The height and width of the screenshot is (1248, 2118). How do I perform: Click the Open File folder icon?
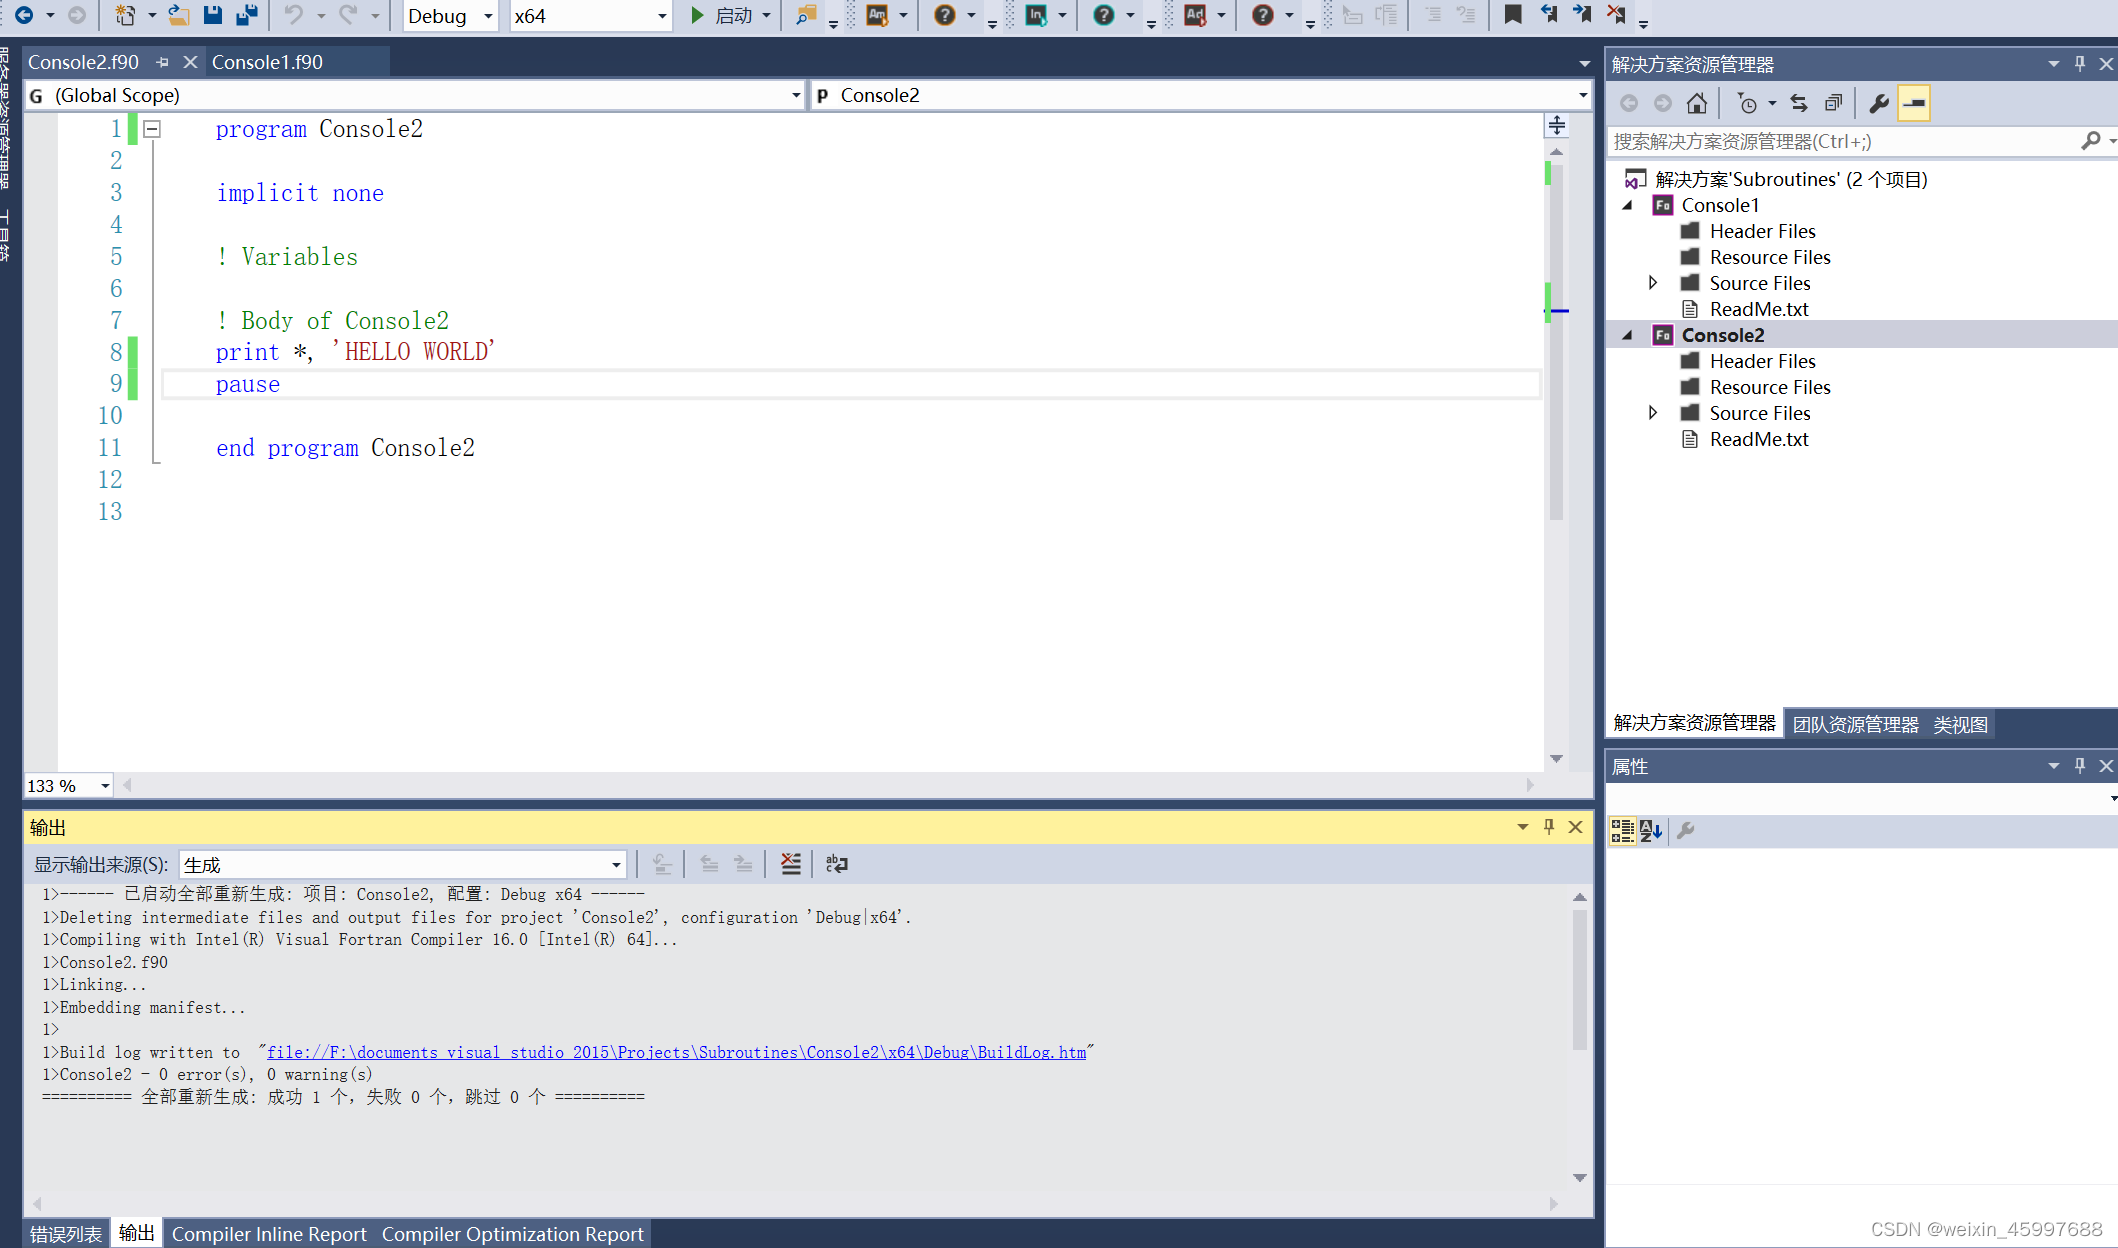click(x=179, y=15)
